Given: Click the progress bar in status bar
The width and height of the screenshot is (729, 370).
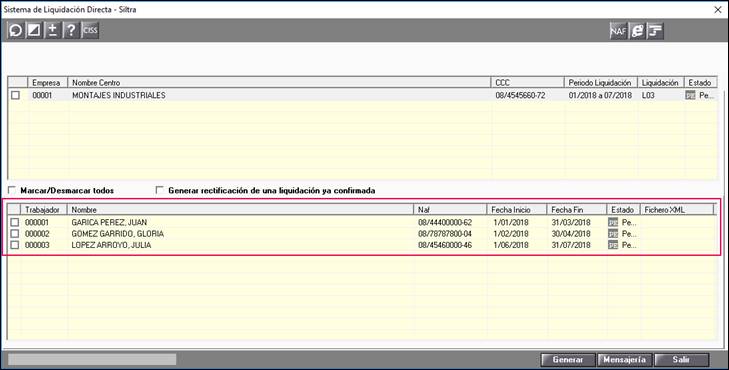Looking at the screenshot, I should [x=92, y=359].
